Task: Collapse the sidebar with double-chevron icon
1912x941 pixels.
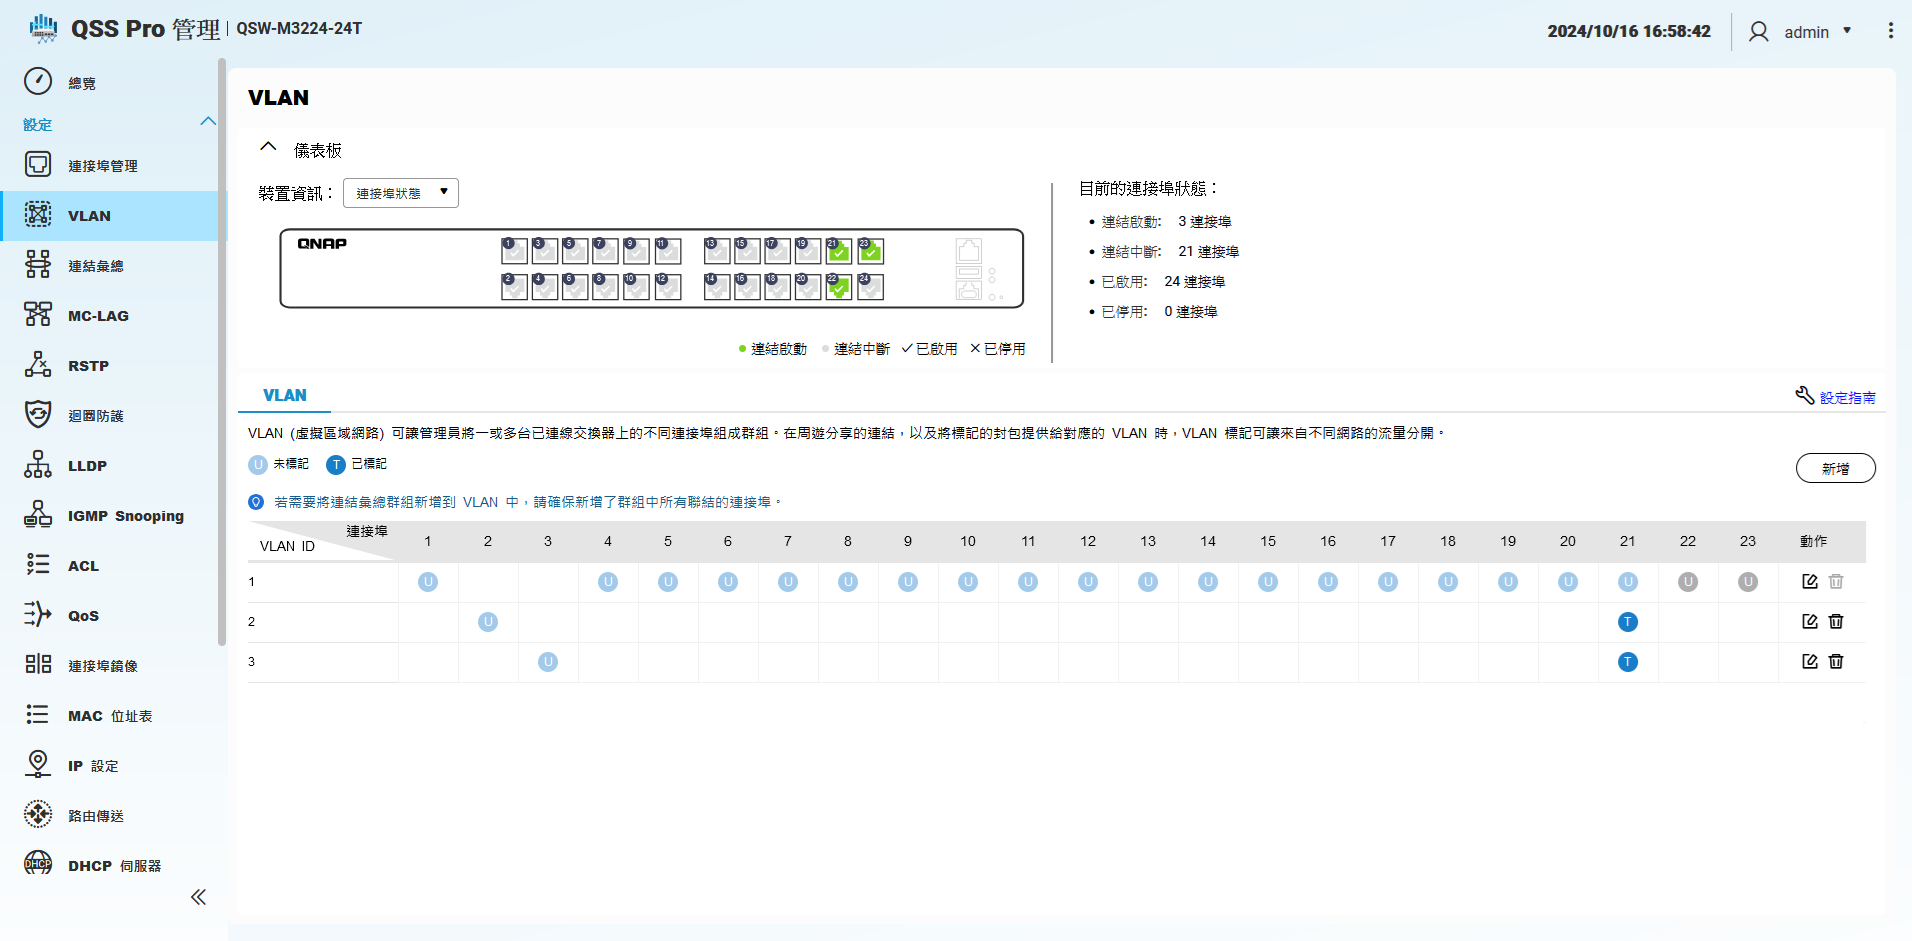Action: click(198, 897)
